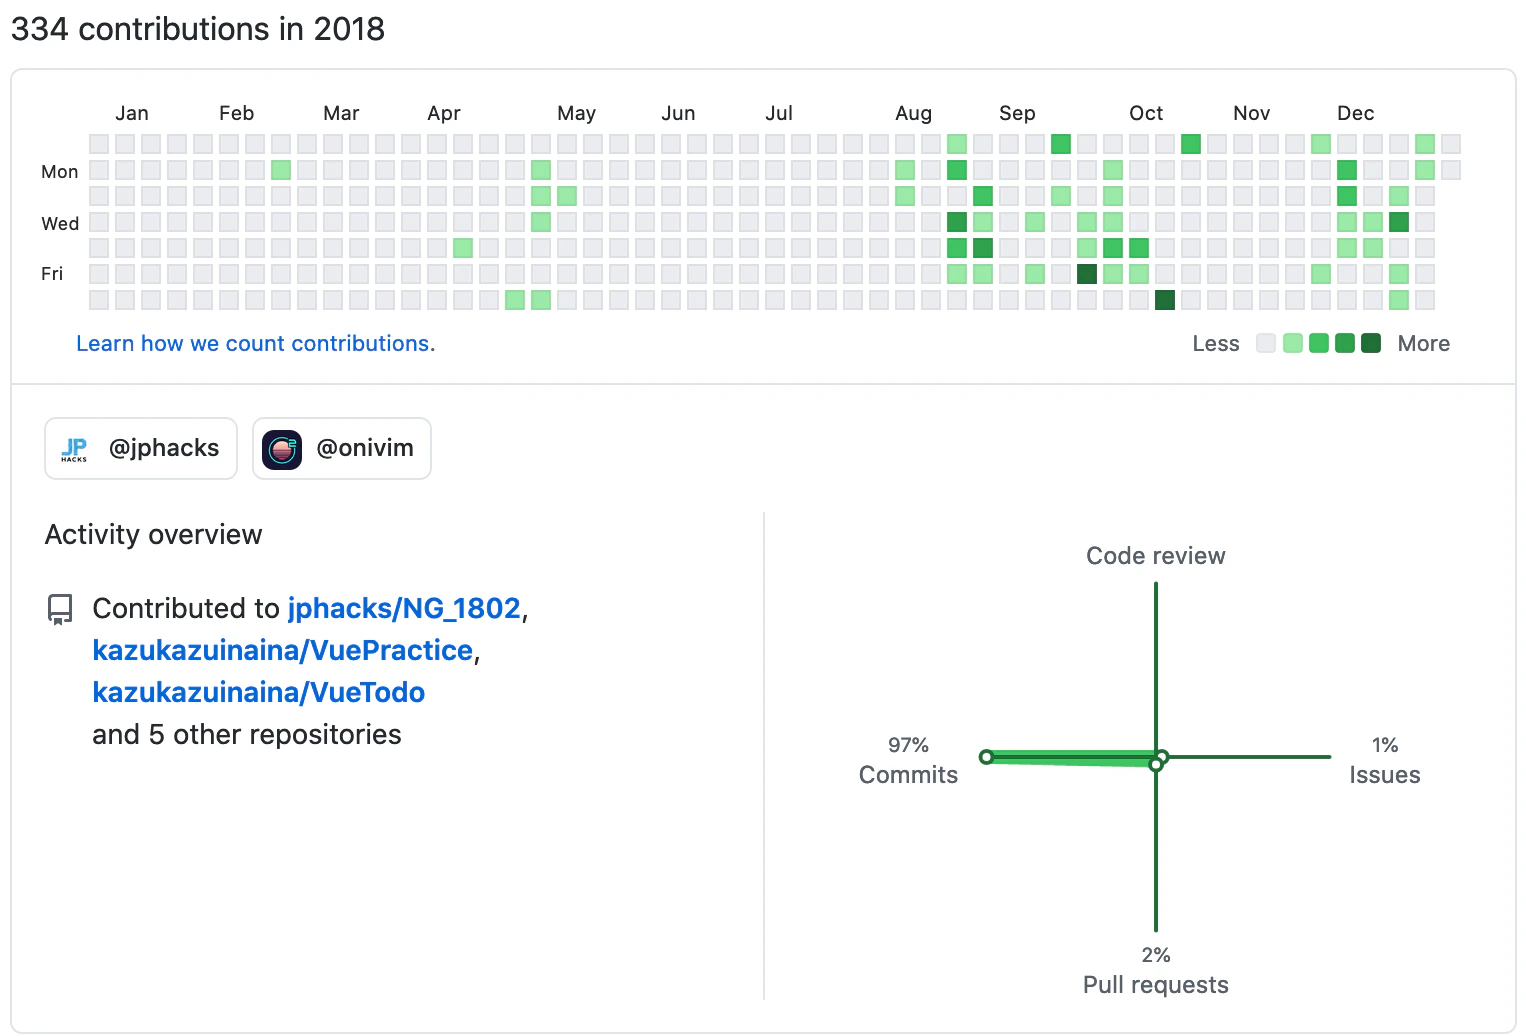Click the Aug month label

coord(913,113)
